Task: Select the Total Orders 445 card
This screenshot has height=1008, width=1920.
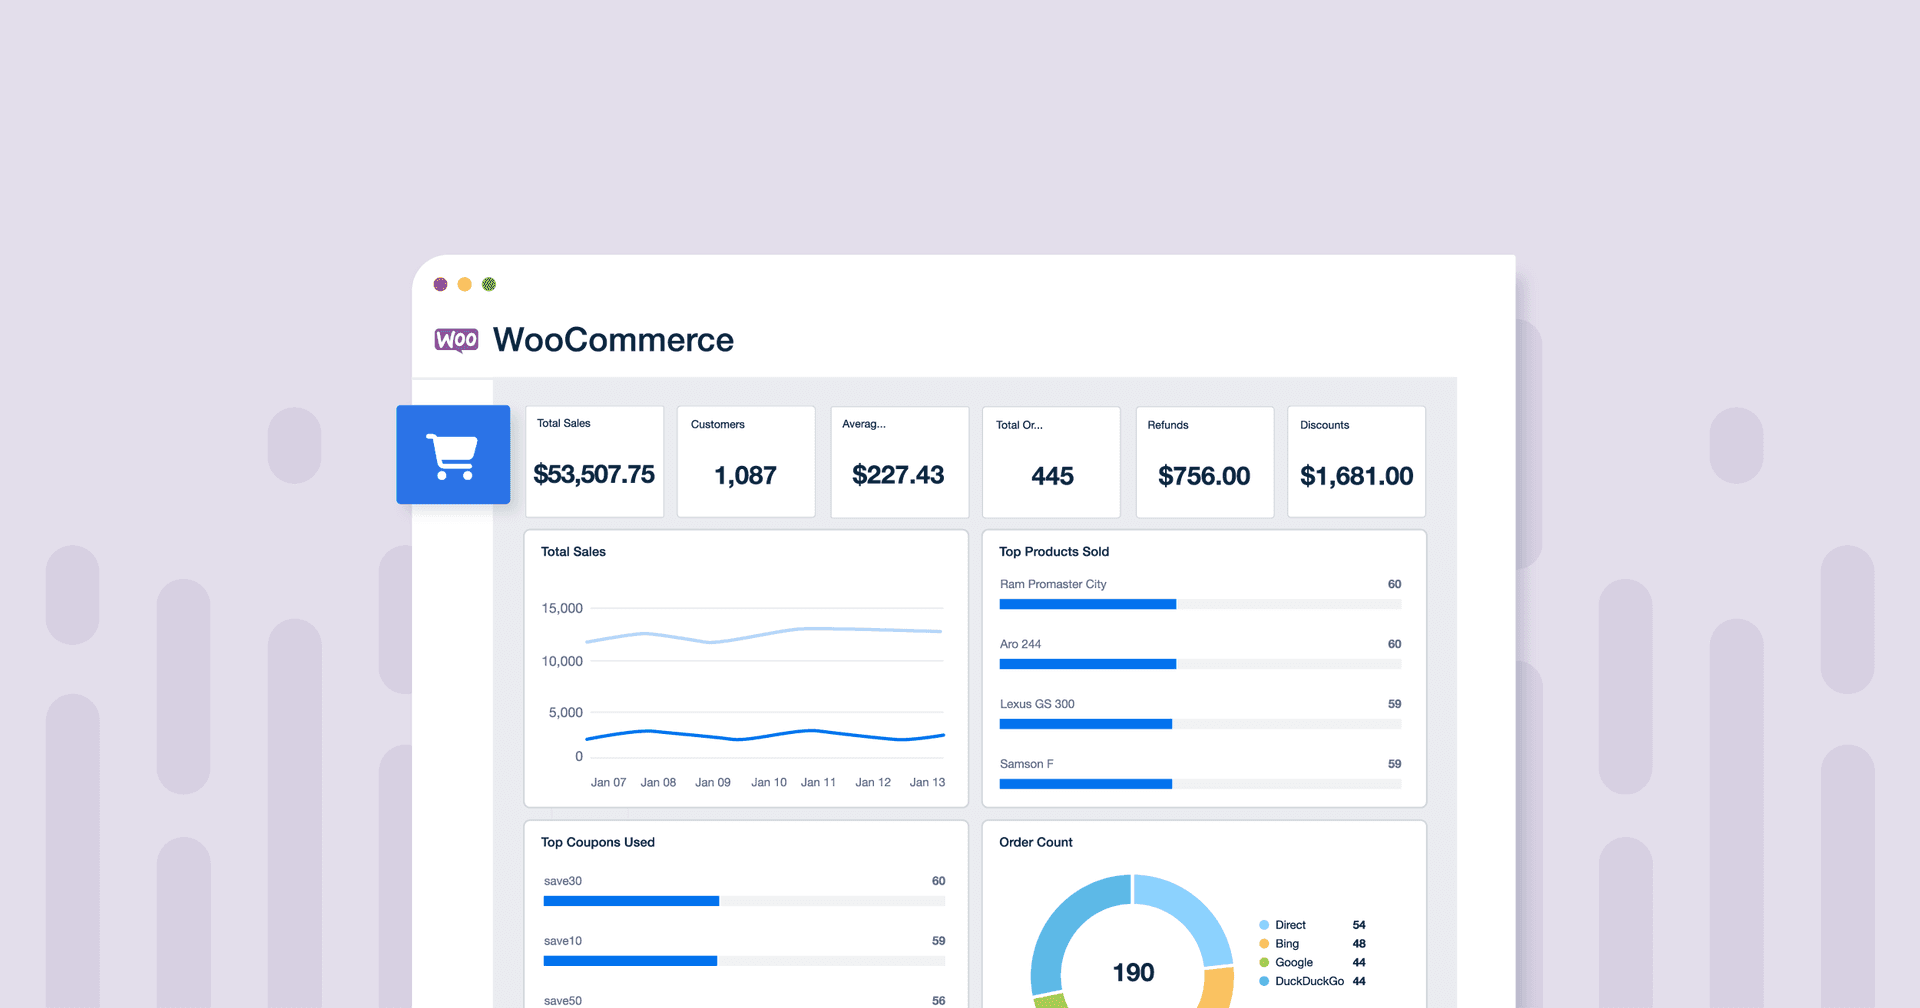Action: coord(1051,461)
